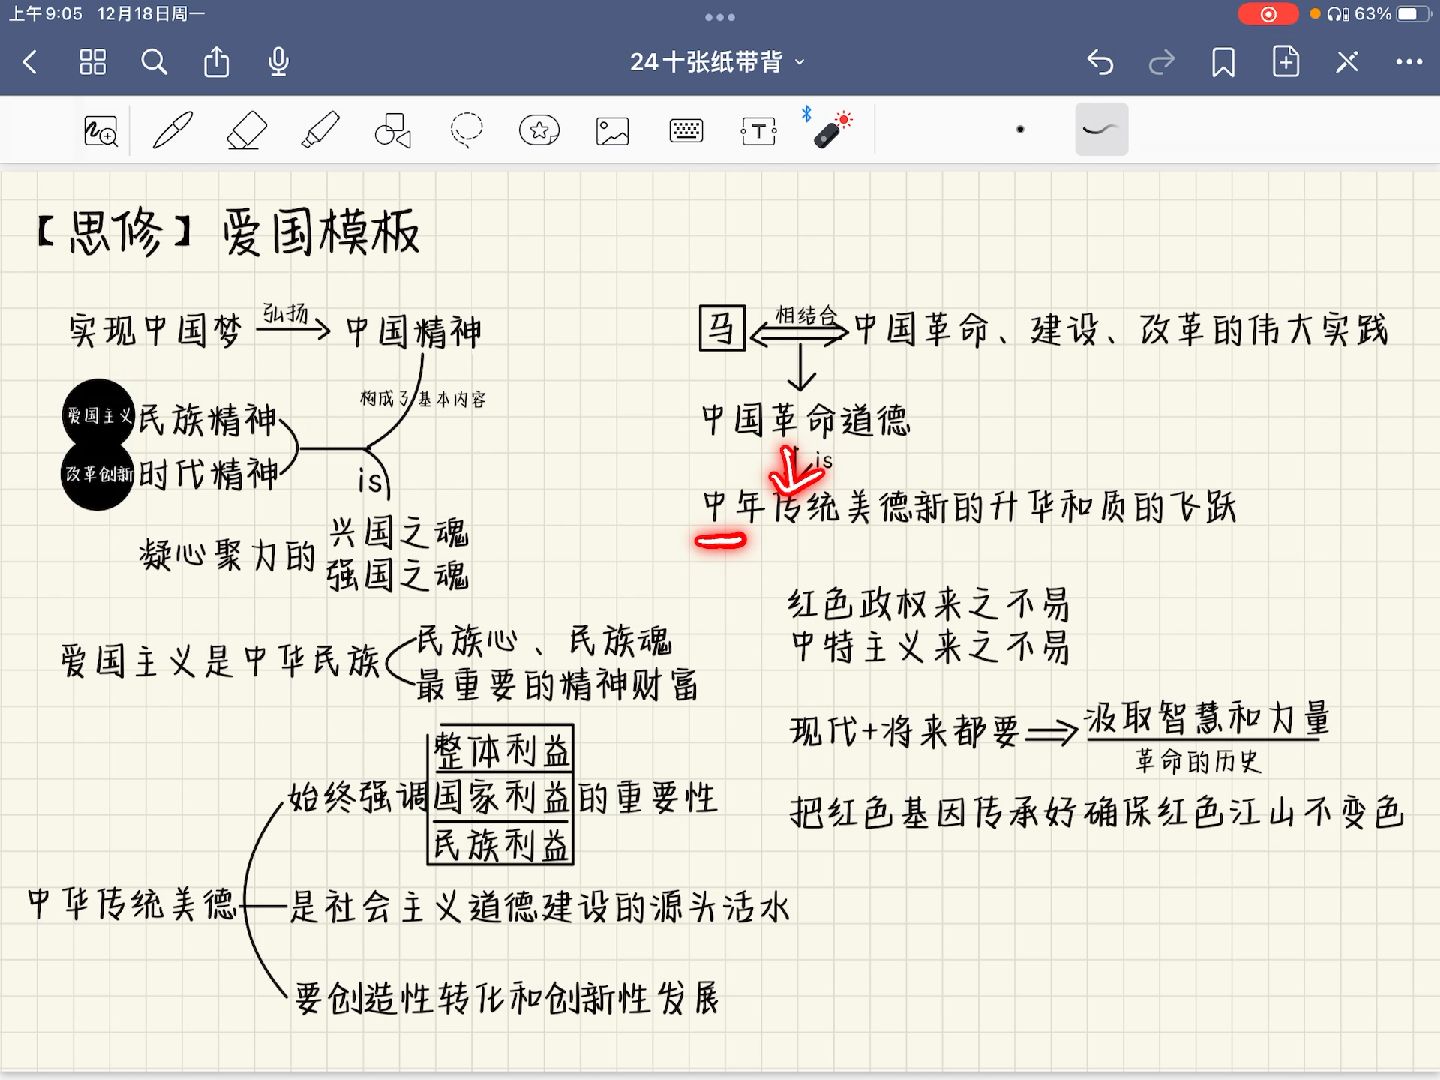Open search with the magnifier icon
The width and height of the screenshot is (1440, 1080).
154,62
